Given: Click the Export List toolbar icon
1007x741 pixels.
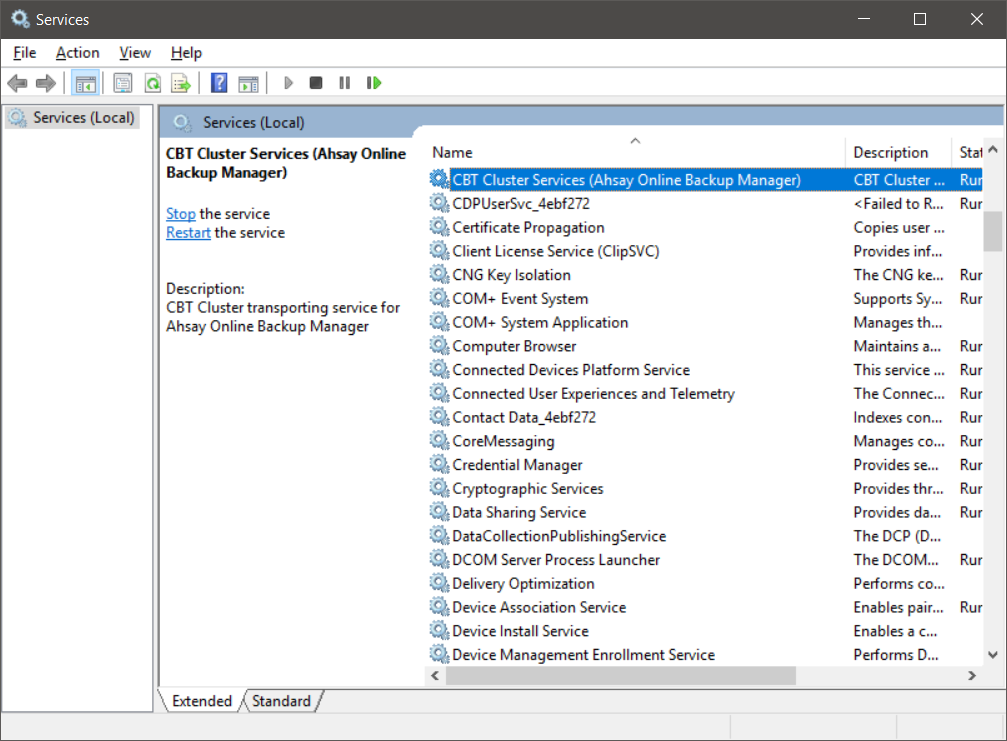Looking at the screenshot, I should pyautogui.click(x=181, y=82).
